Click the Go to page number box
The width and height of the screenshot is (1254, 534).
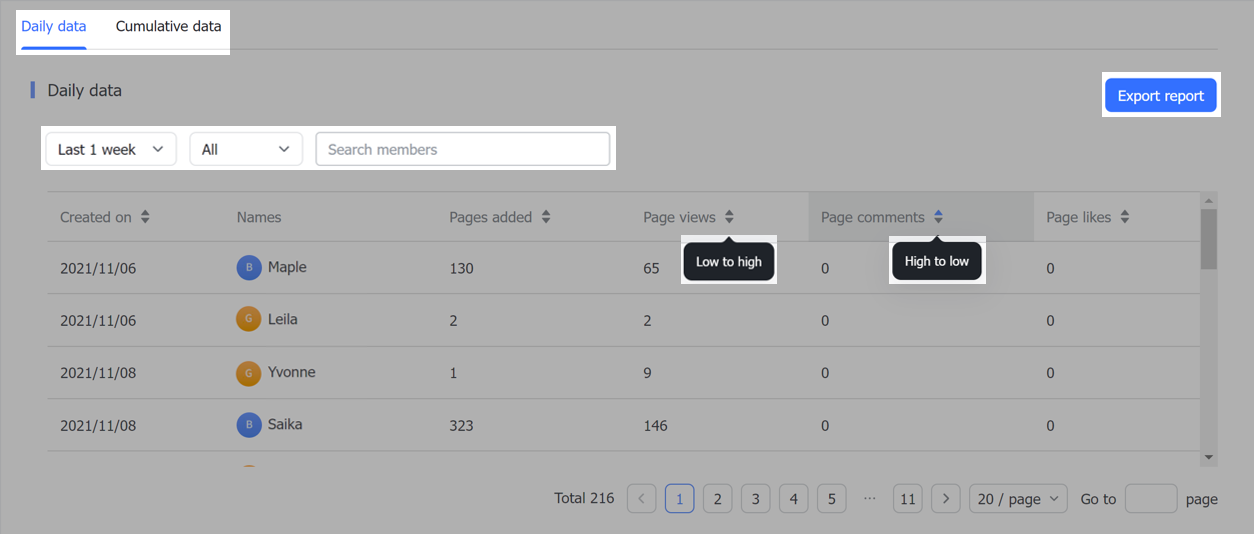click(1150, 499)
